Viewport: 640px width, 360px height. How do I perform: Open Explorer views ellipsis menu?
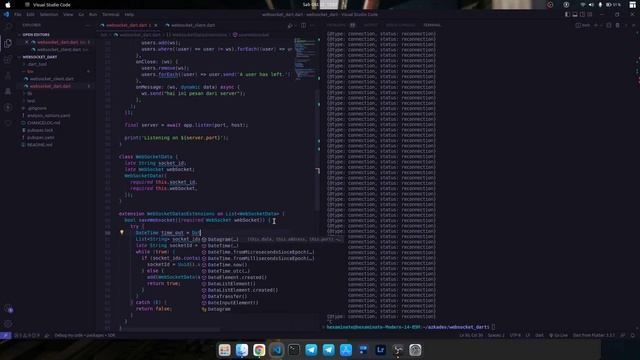tap(88, 25)
